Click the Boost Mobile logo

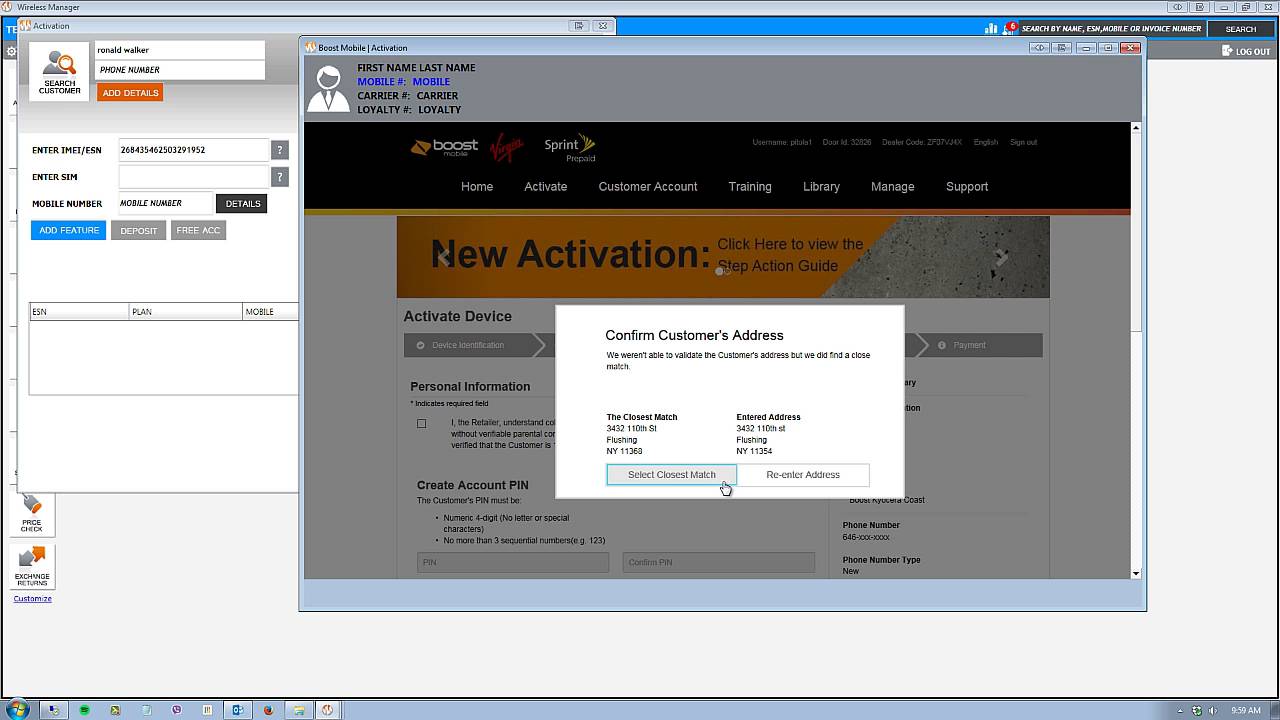click(444, 148)
